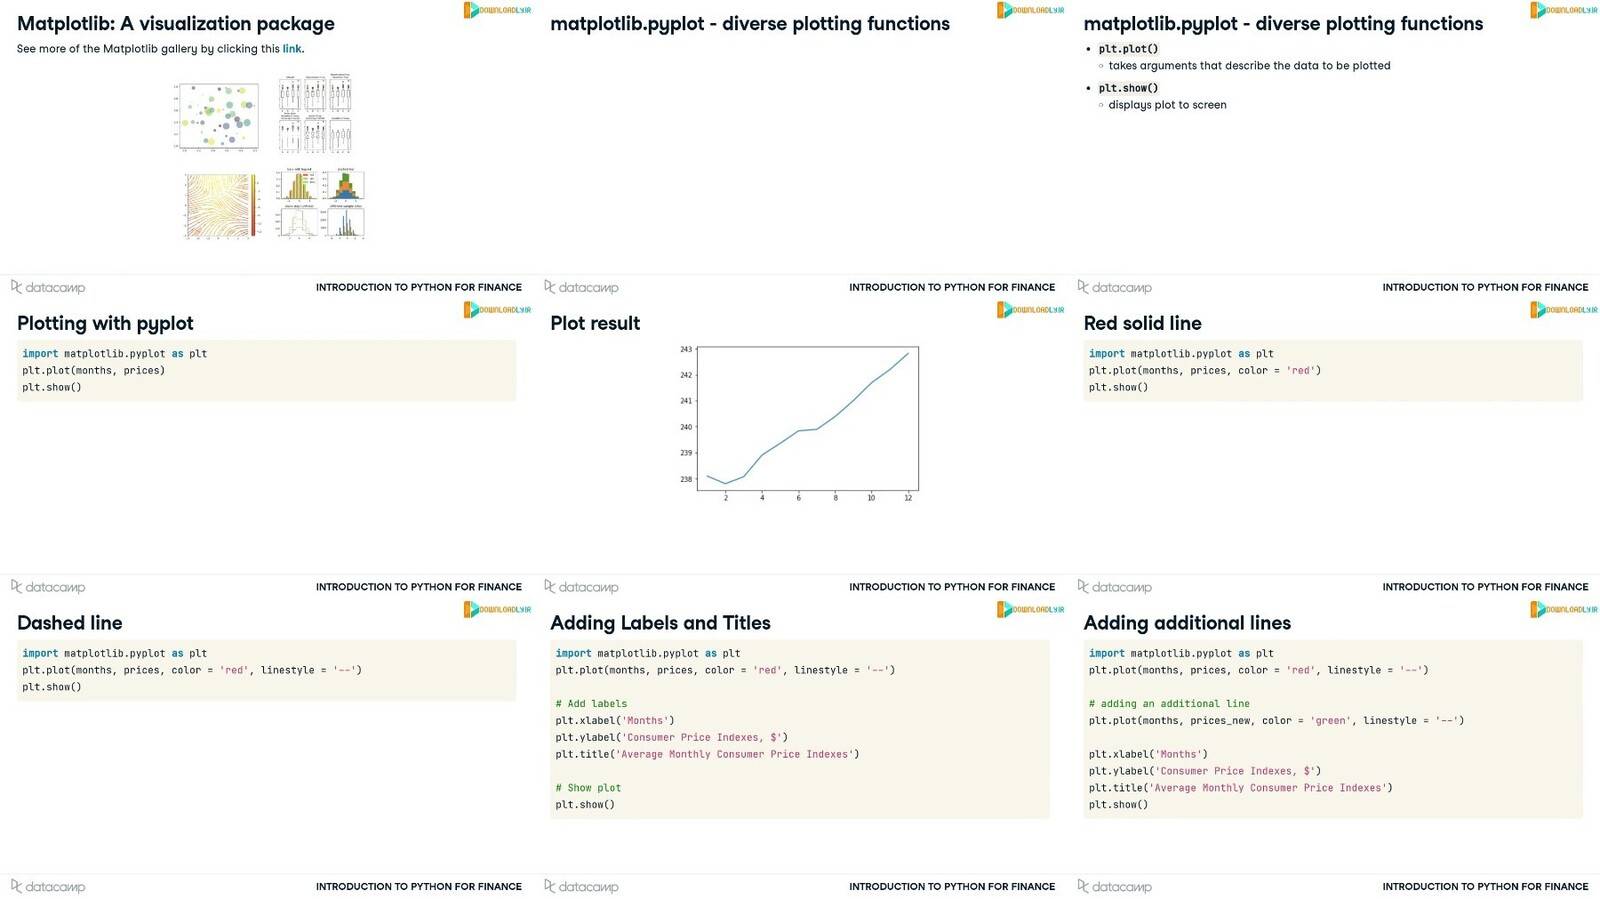Viewport: 1600px width, 899px height.
Task: Open the Matplotlib gallery "link" hyperlink
Action: tap(291, 49)
